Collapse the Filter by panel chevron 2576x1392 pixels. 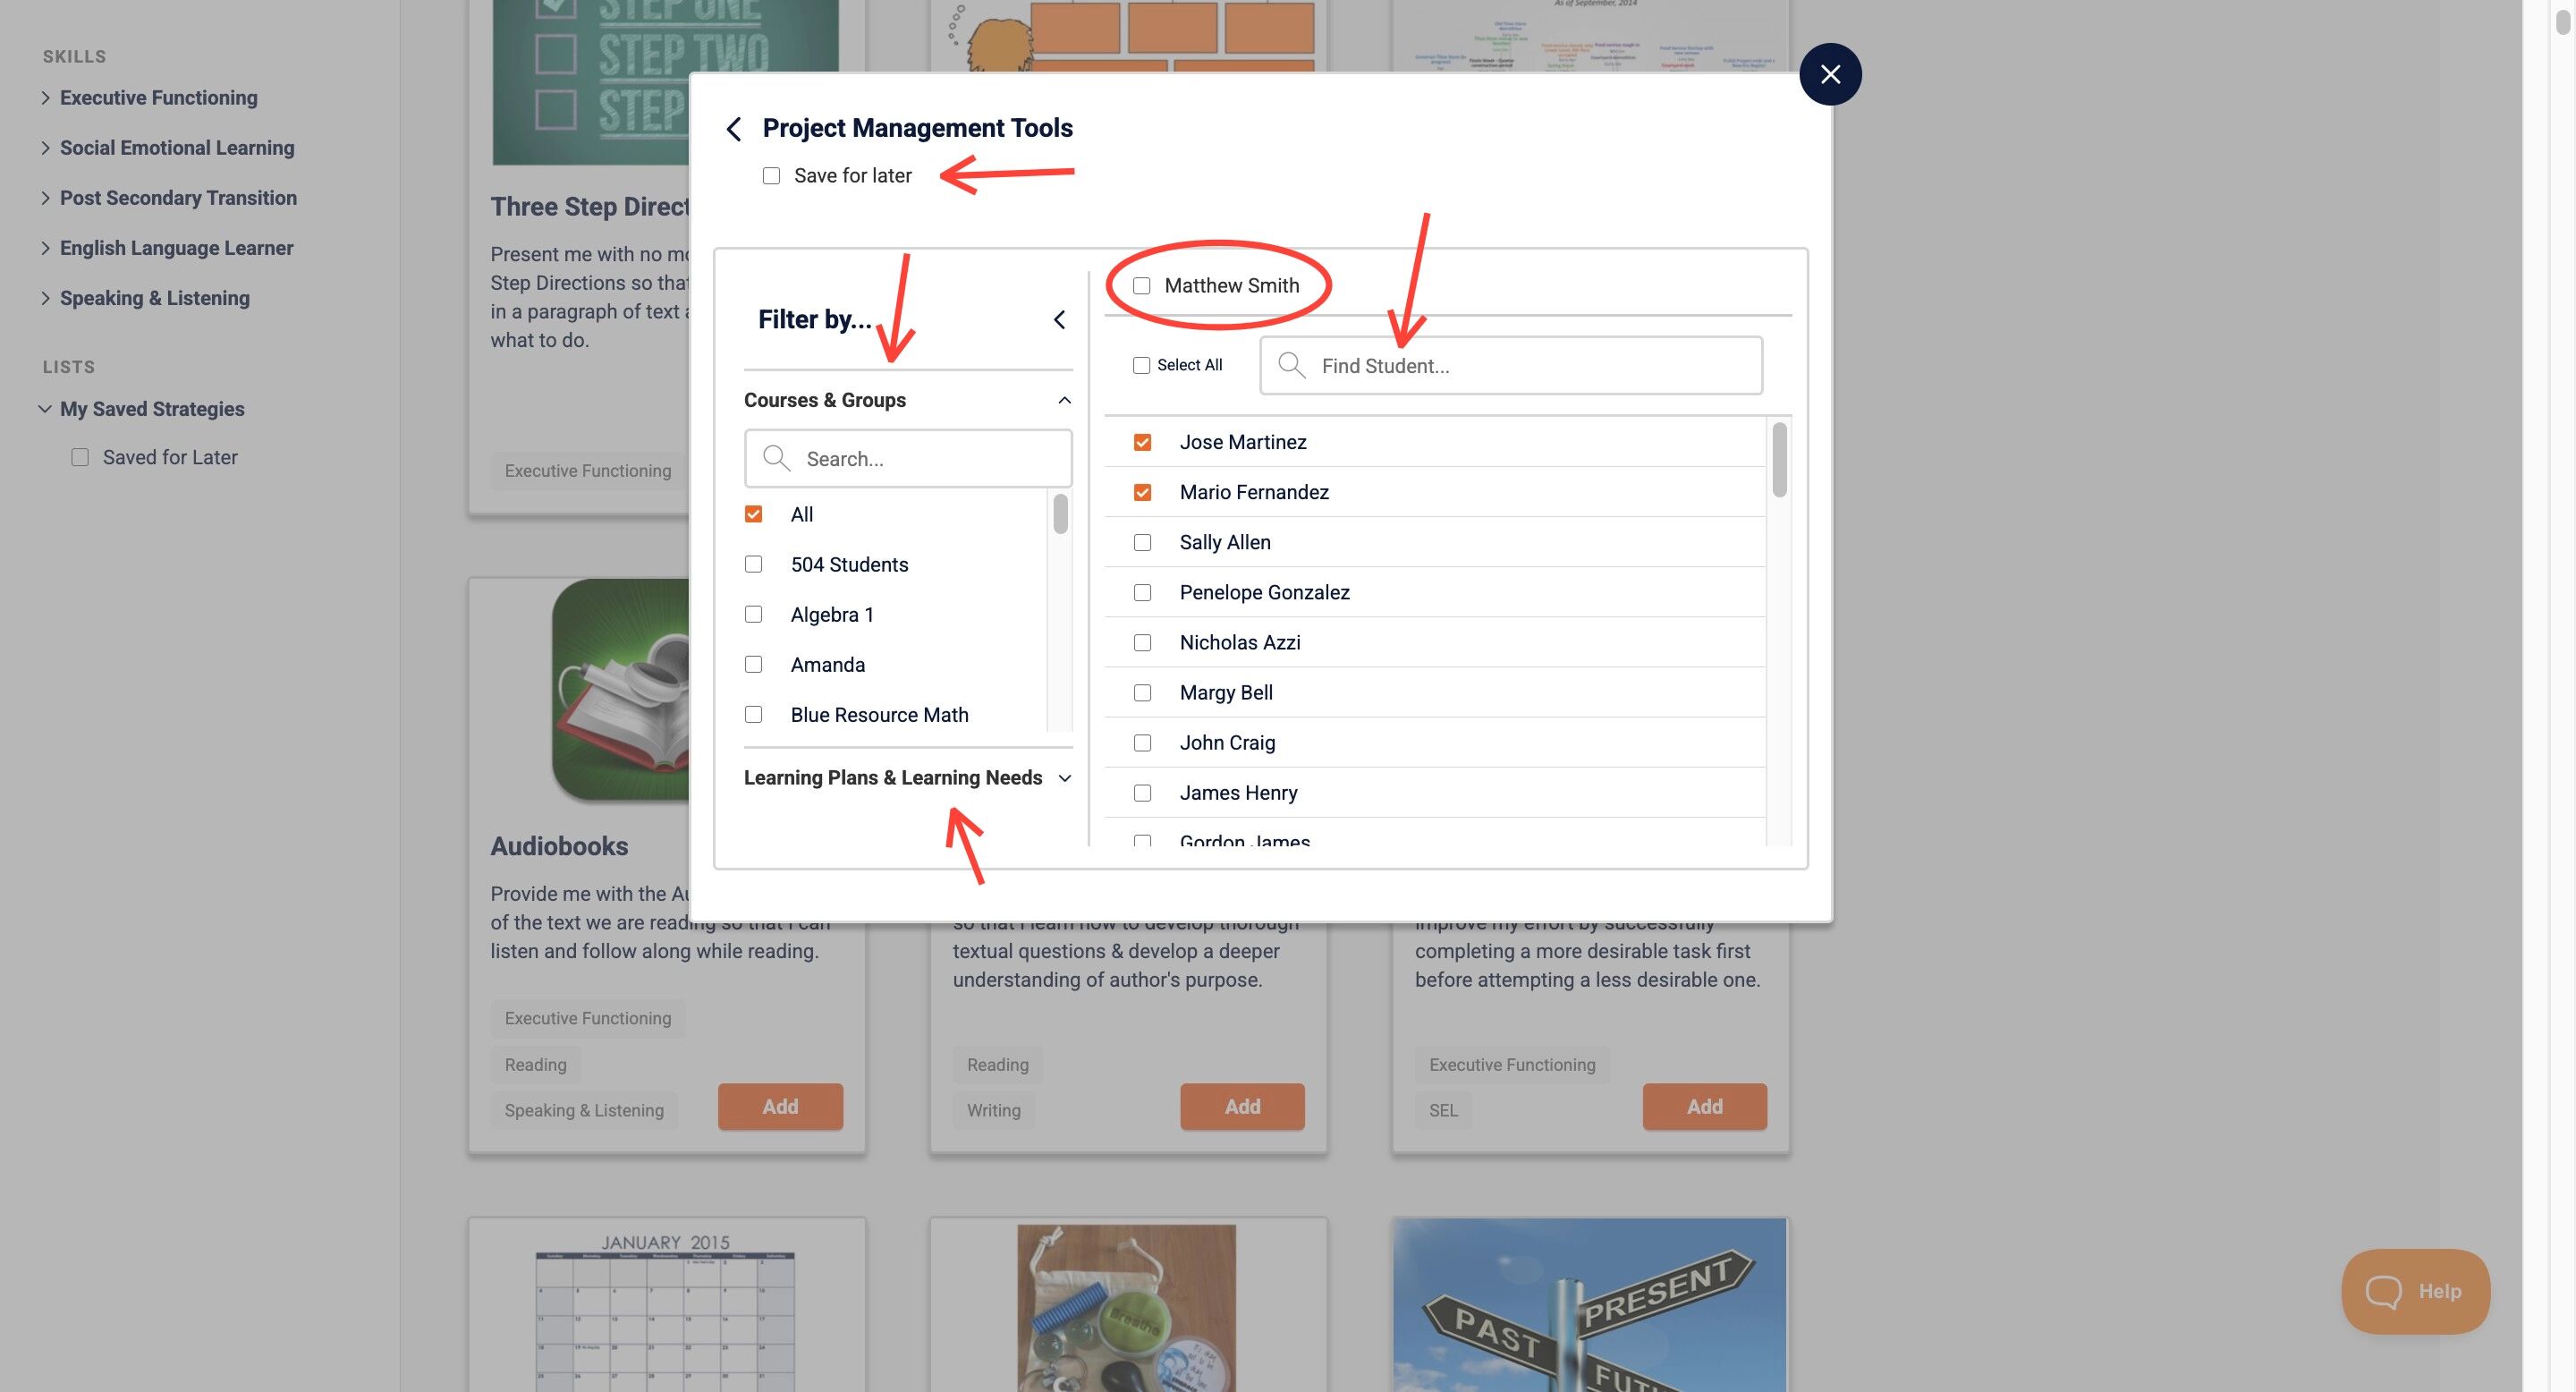pyautogui.click(x=1059, y=320)
